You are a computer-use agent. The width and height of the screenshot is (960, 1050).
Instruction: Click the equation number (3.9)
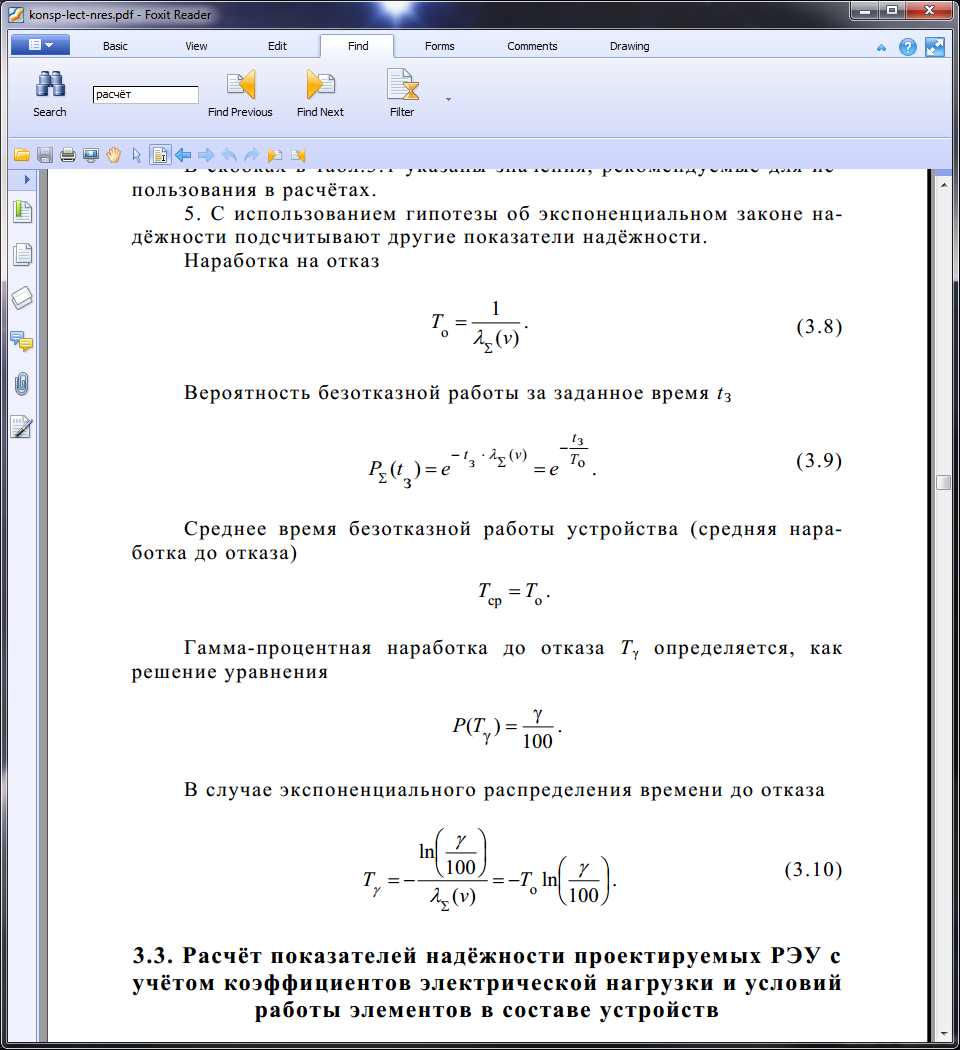pyautogui.click(x=819, y=460)
